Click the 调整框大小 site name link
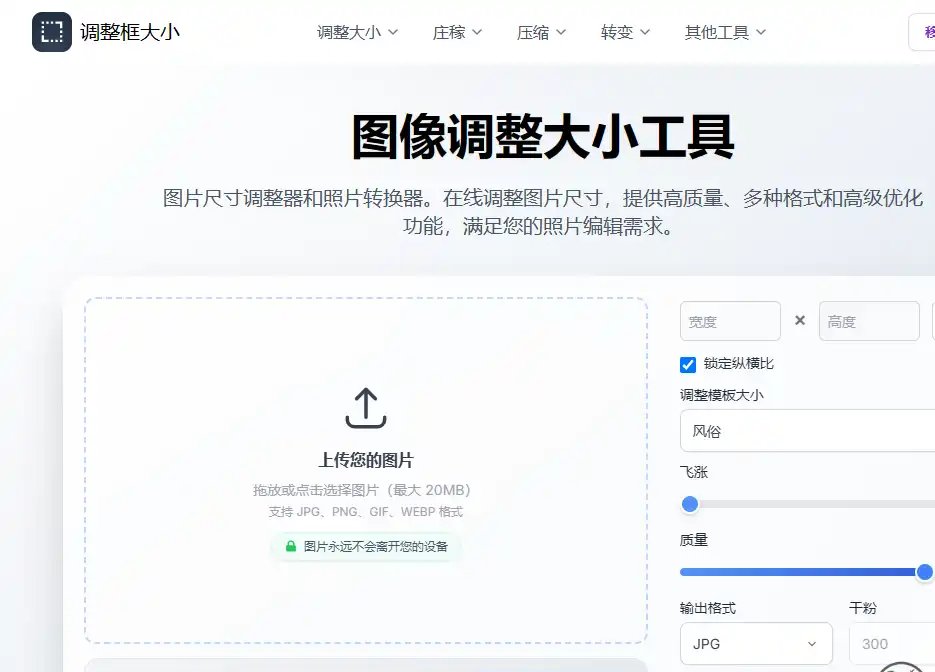Image resolution: width=935 pixels, height=672 pixels. [130, 32]
